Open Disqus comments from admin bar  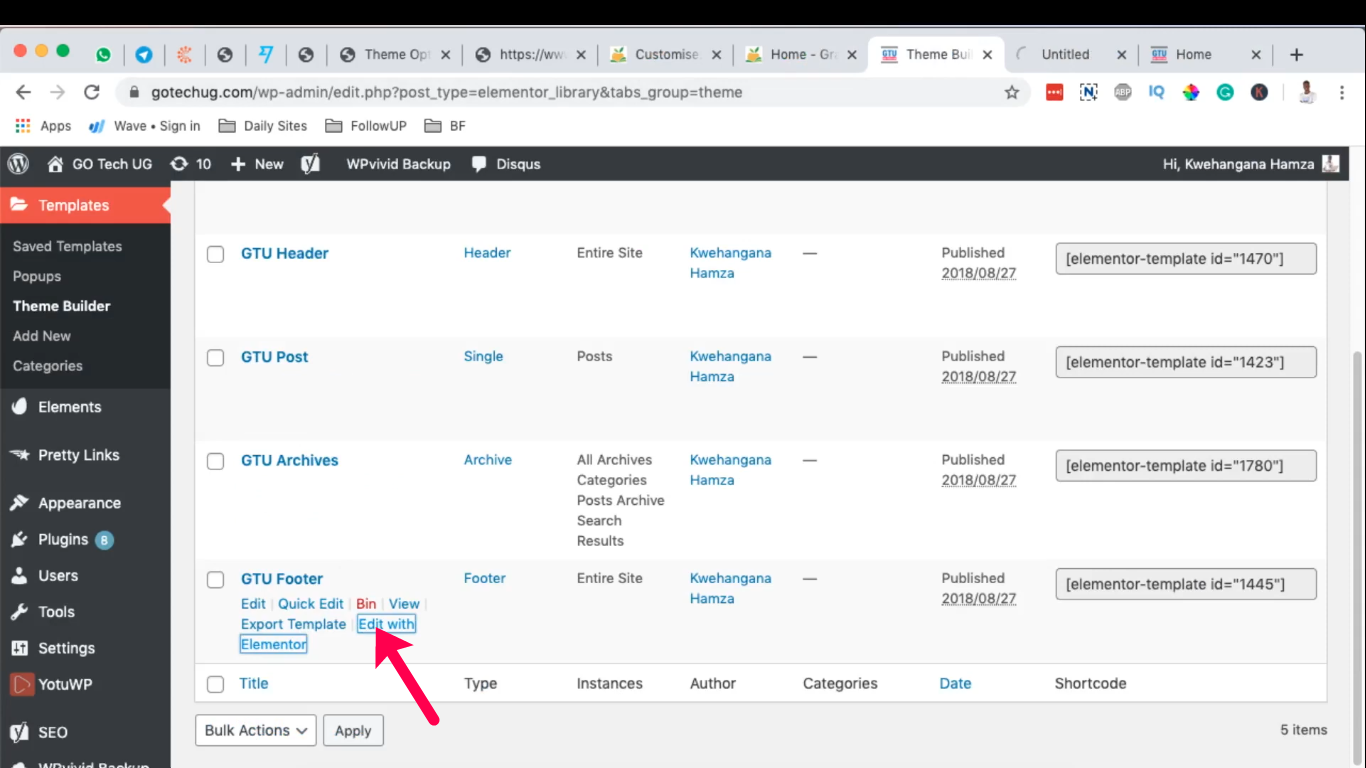(506, 164)
